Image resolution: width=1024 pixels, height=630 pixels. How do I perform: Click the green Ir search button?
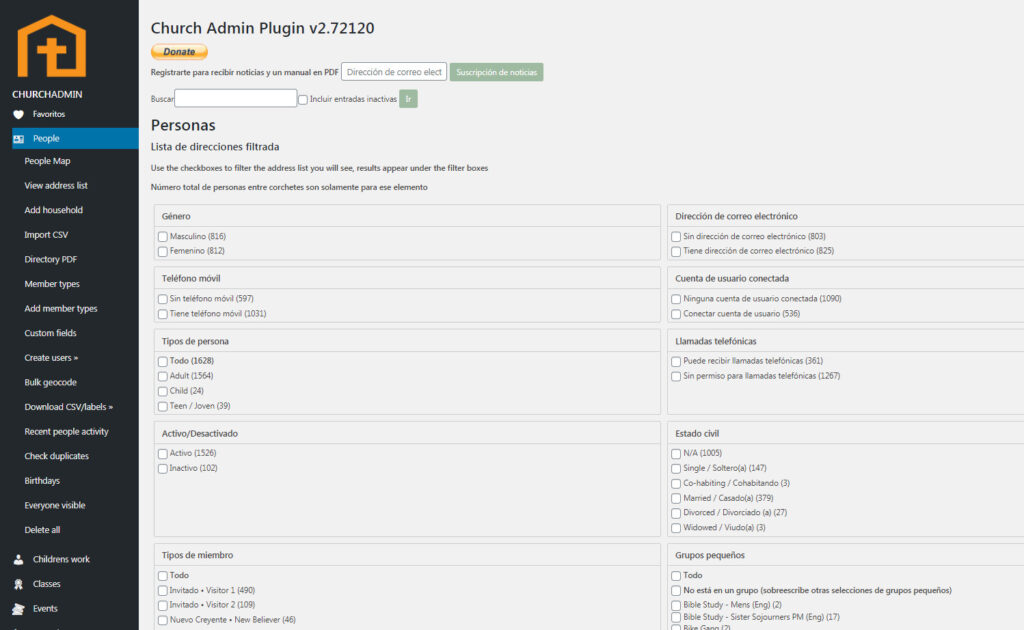(408, 99)
